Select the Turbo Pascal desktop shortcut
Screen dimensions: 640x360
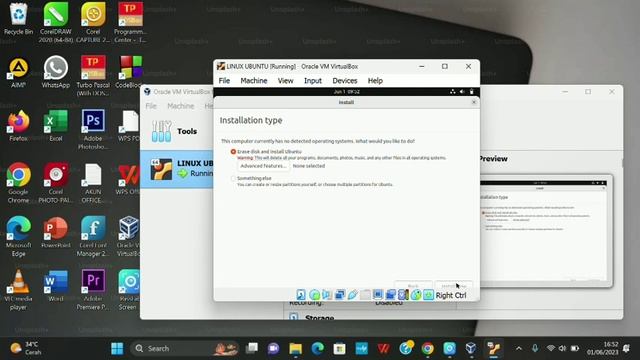93,76
